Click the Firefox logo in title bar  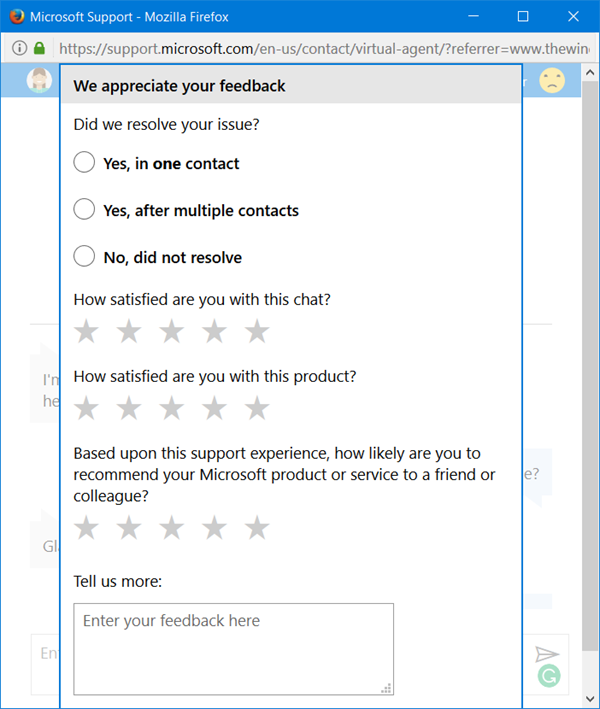(x=14, y=17)
